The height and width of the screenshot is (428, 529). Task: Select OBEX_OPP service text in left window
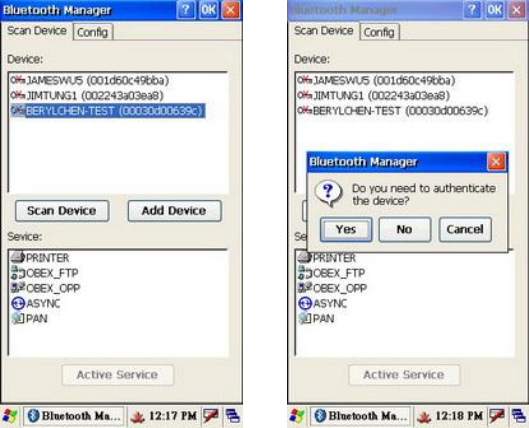(53, 288)
